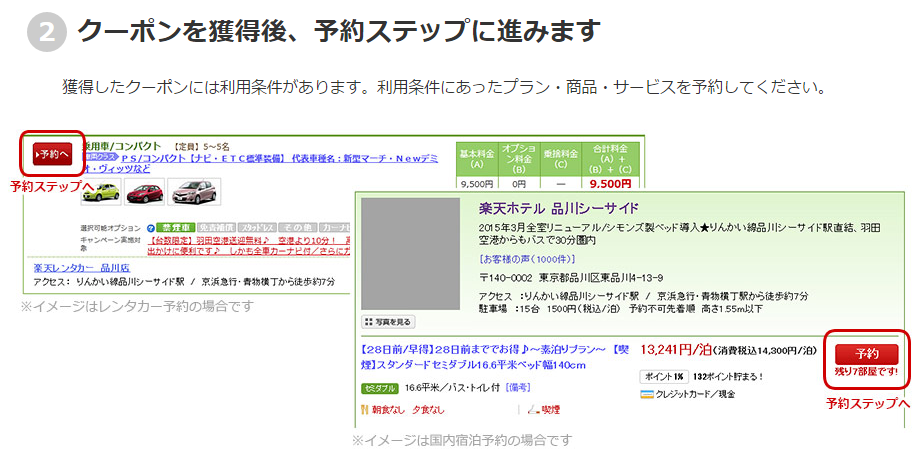Click the red 9,500円 total price
This screenshot has width=918, height=458.
tap(610, 184)
